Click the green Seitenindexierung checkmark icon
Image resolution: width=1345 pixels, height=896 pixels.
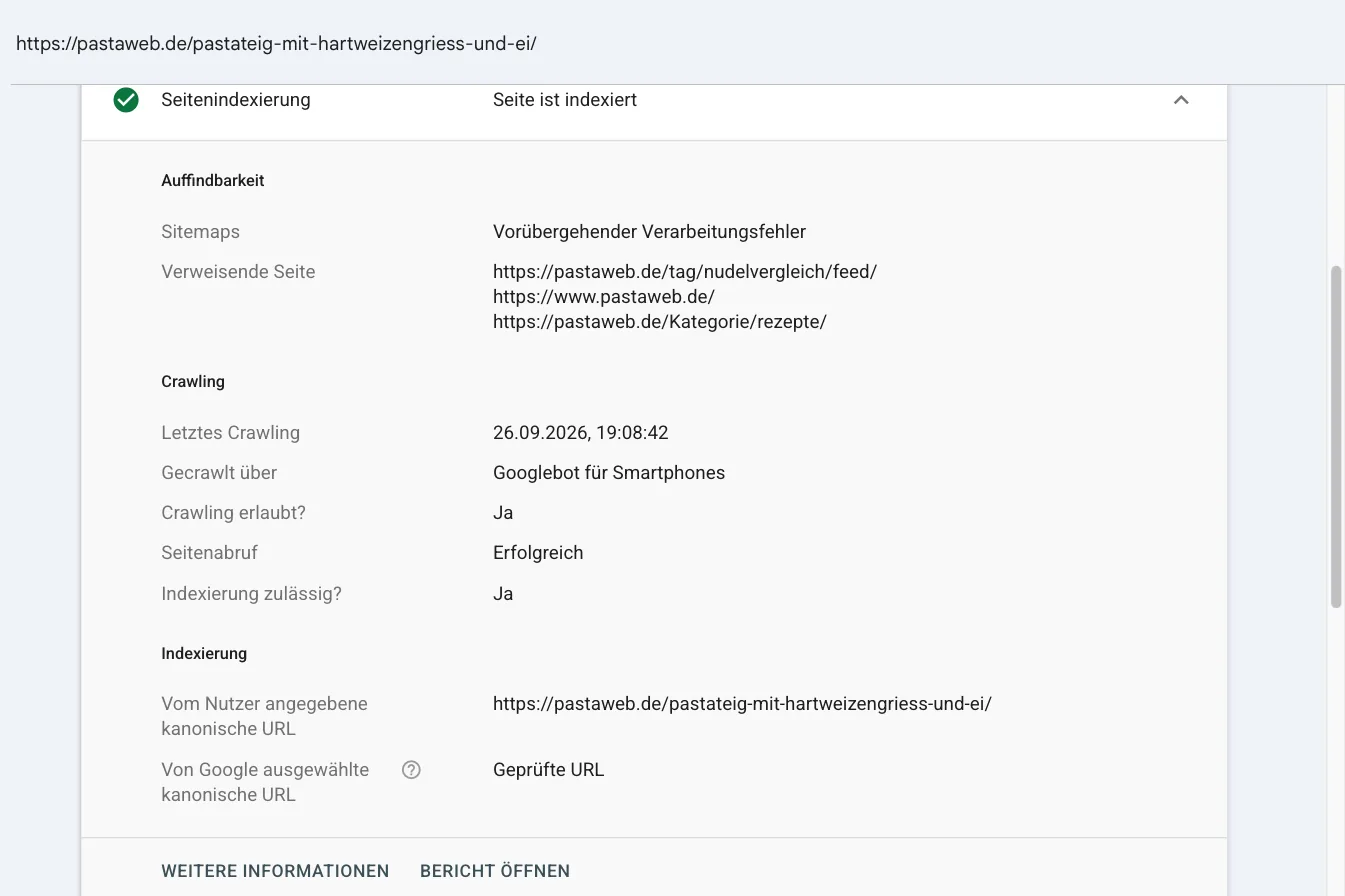click(x=126, y=100)
